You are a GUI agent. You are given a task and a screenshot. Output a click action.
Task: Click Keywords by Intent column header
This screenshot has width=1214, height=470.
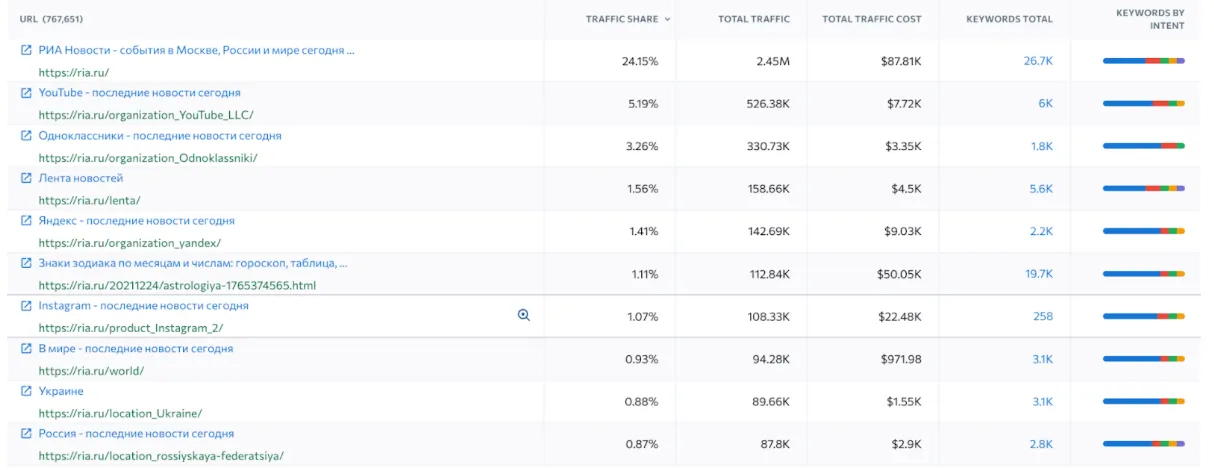1150,19
